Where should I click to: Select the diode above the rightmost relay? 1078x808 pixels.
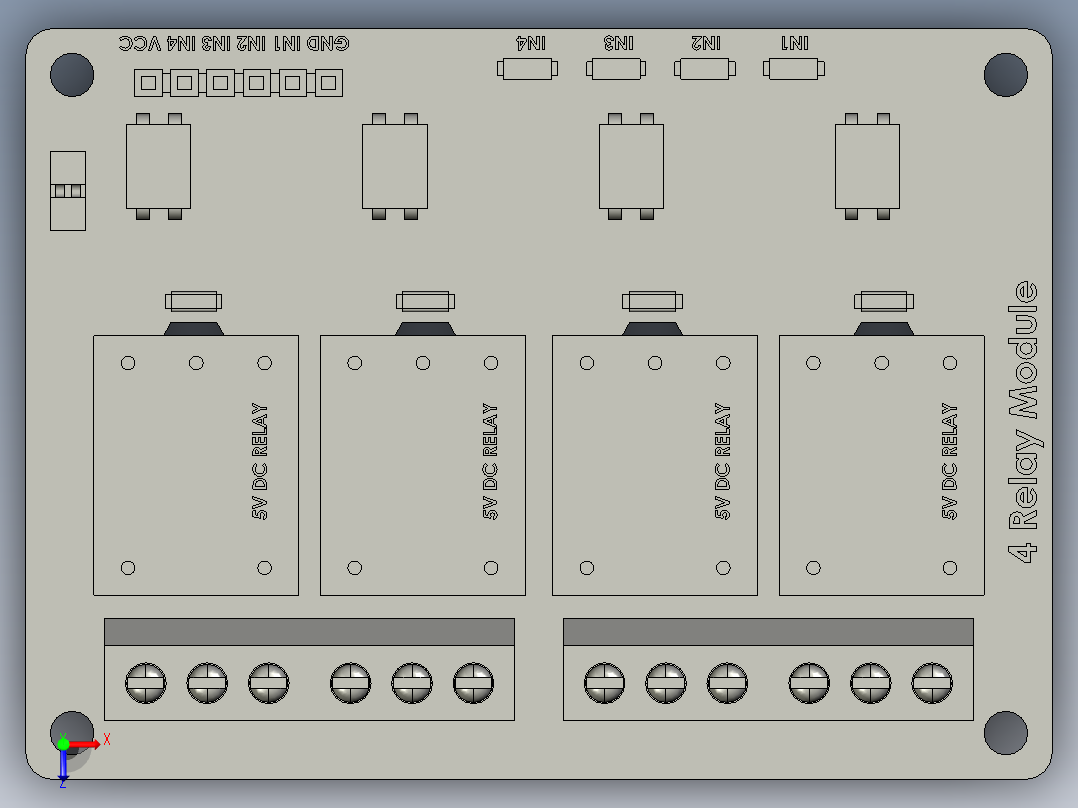883,301
